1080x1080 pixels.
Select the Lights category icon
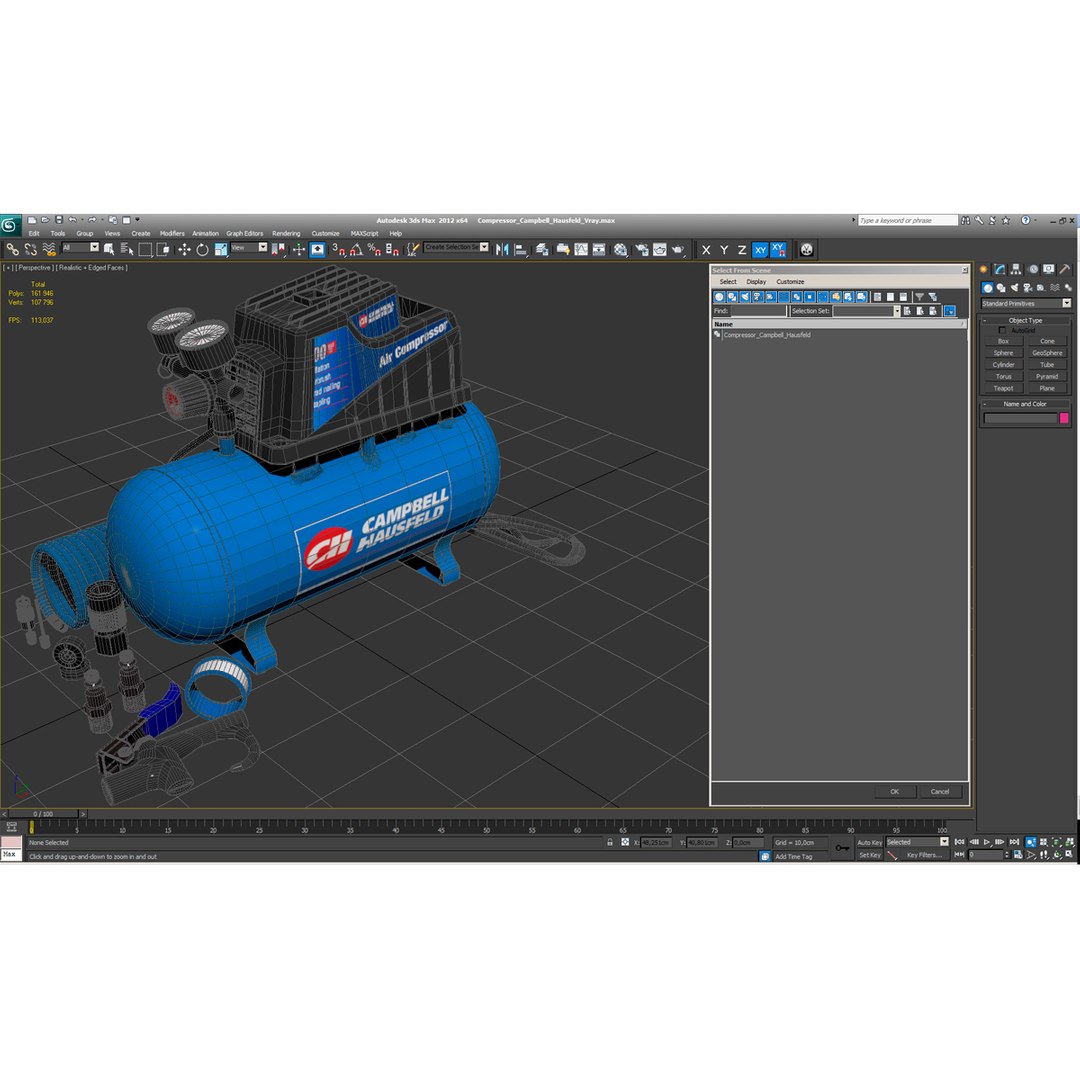[x=1014, y=288]
